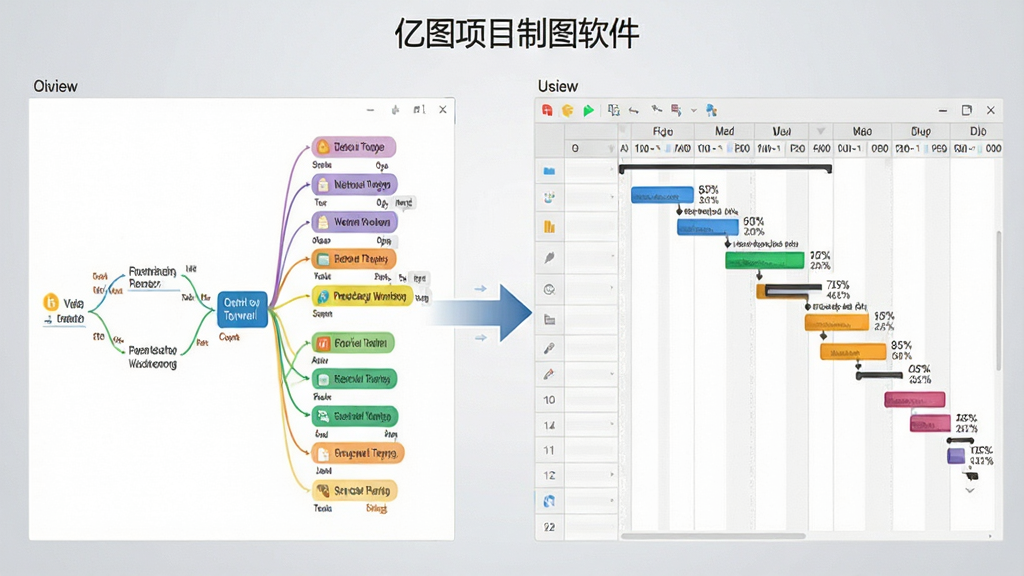Open dropdown arrow beside toolbar flag icon
This screenshot has width=1024, height=576.
click(x=694, y=110)
